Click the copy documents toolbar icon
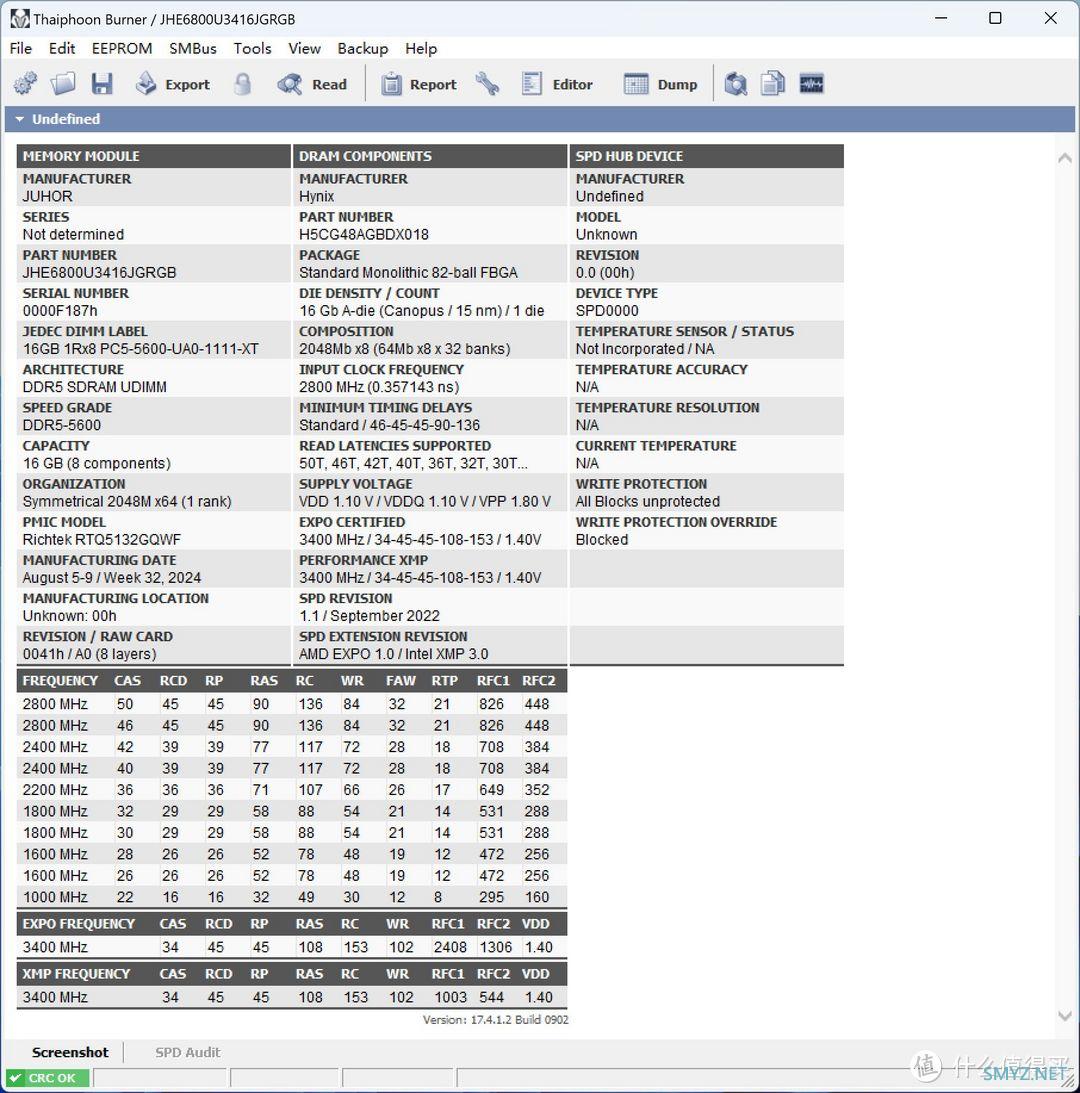Screen dimensions: 1080x1093 (x=773, y=84)
